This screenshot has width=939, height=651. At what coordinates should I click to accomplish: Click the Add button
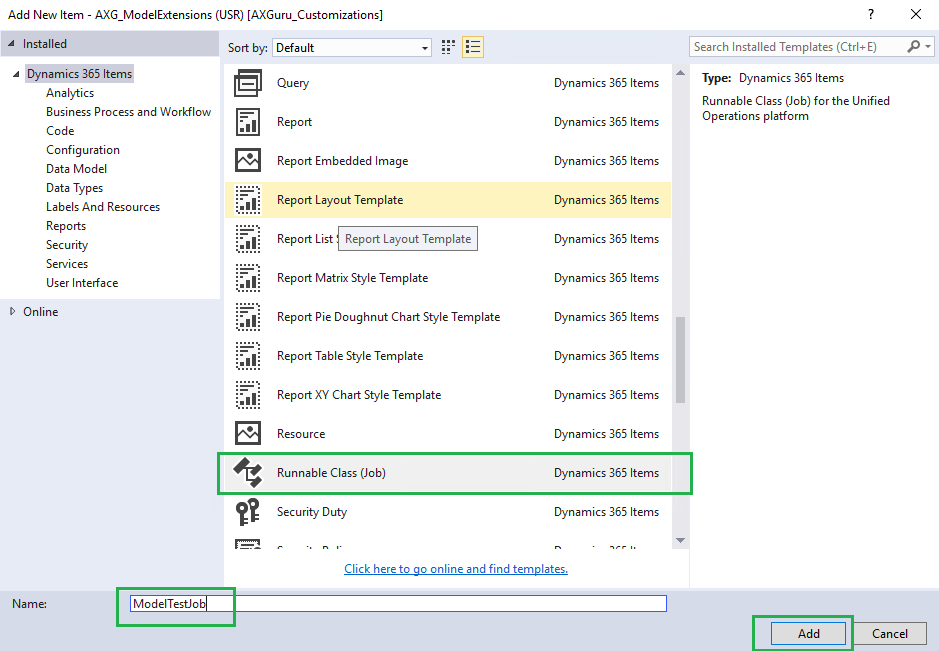(x=808, y=634)
